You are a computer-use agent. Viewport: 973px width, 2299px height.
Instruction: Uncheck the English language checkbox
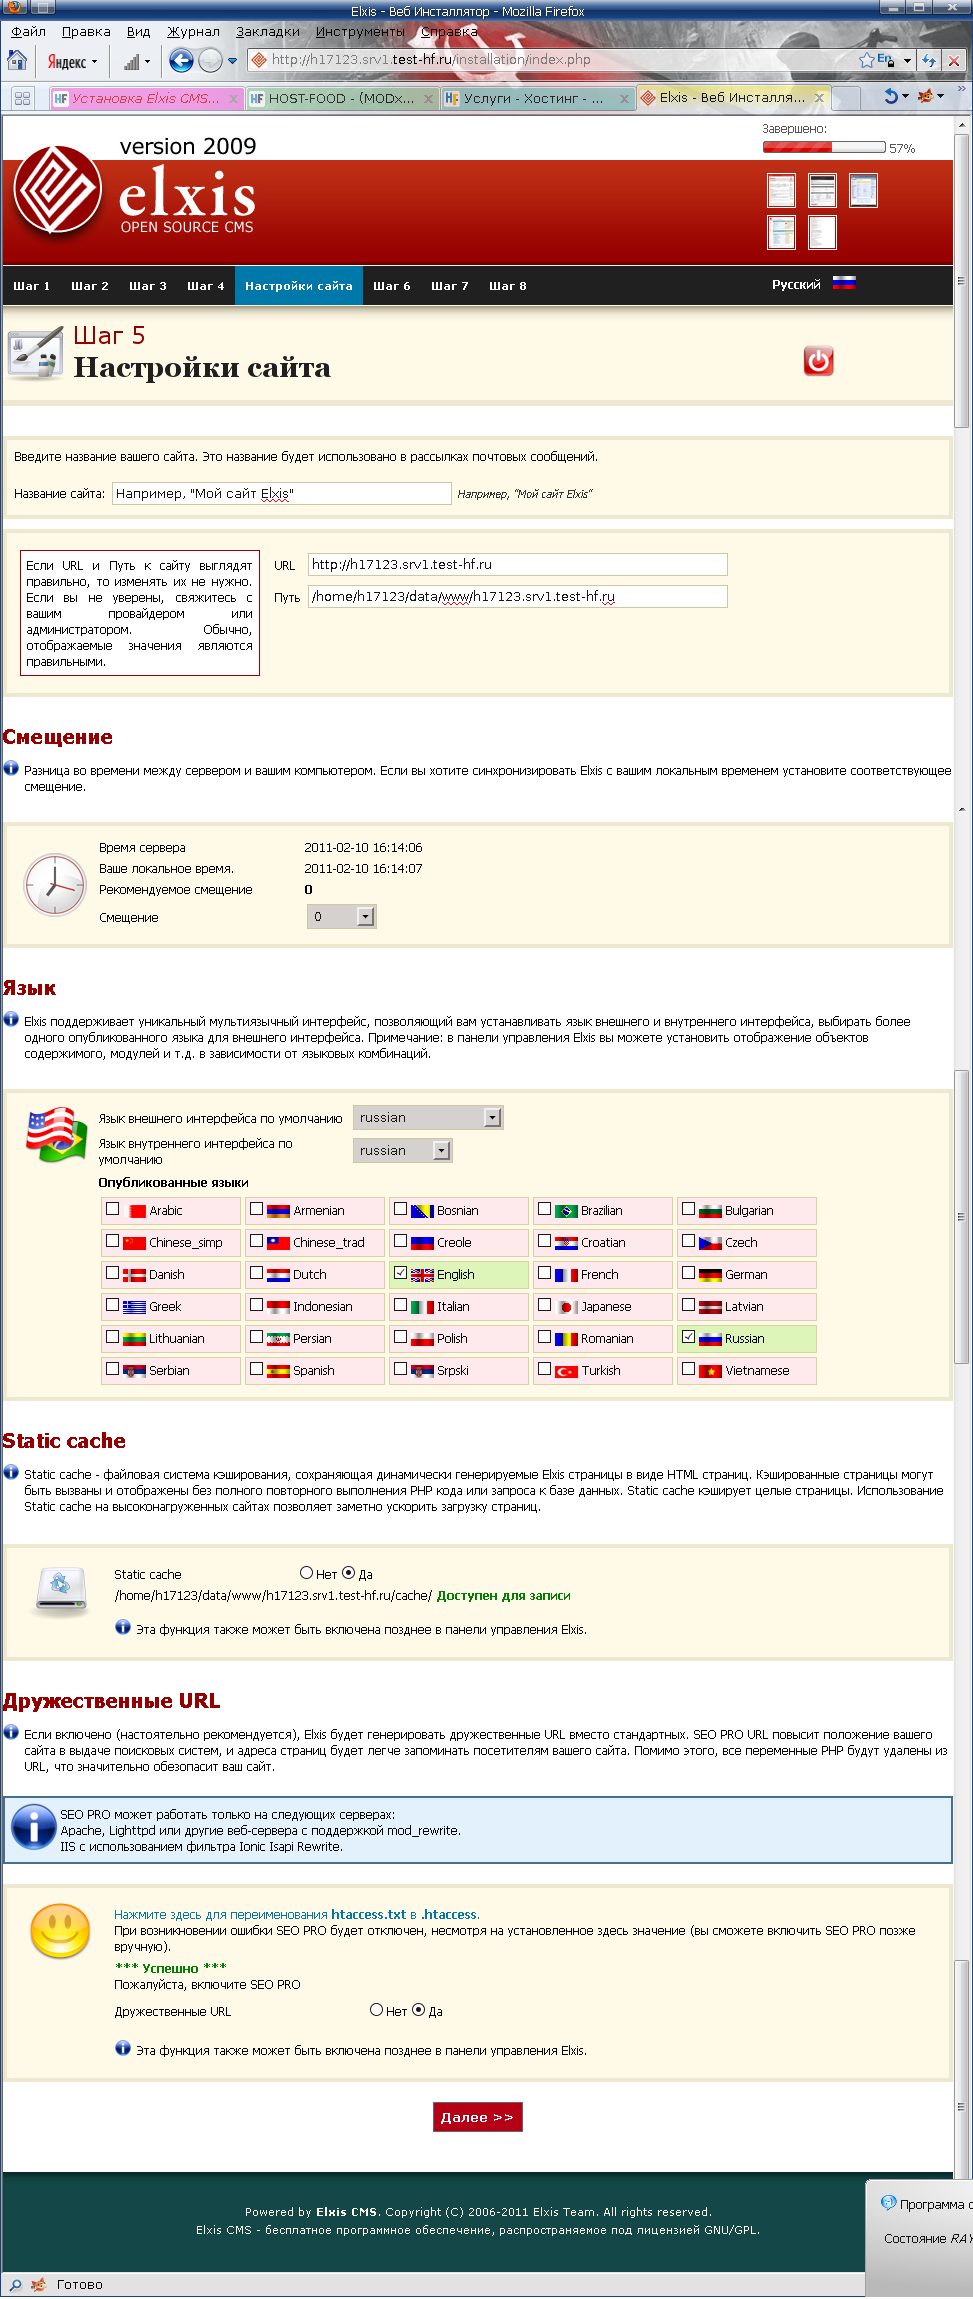(x=400, y=1273)
